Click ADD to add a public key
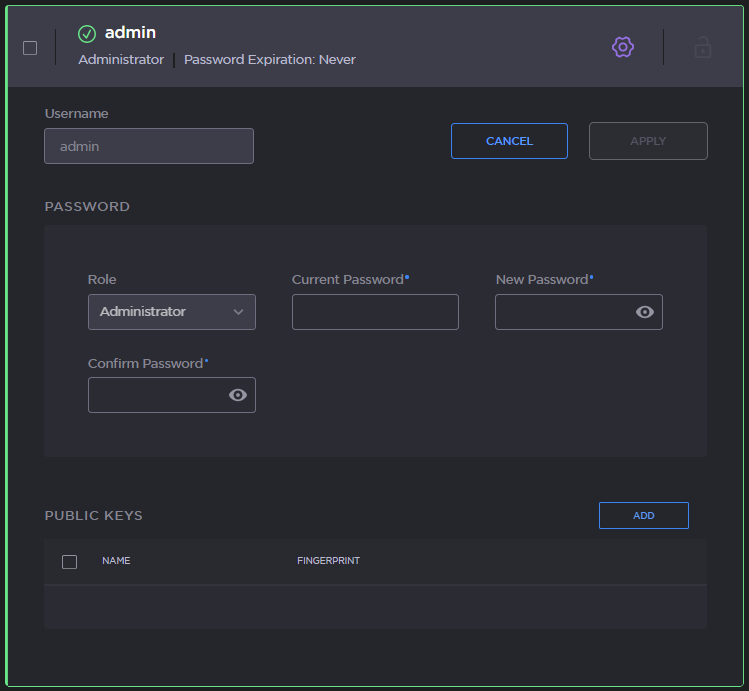The image size is (749, 691). click(x=643, y=515)
